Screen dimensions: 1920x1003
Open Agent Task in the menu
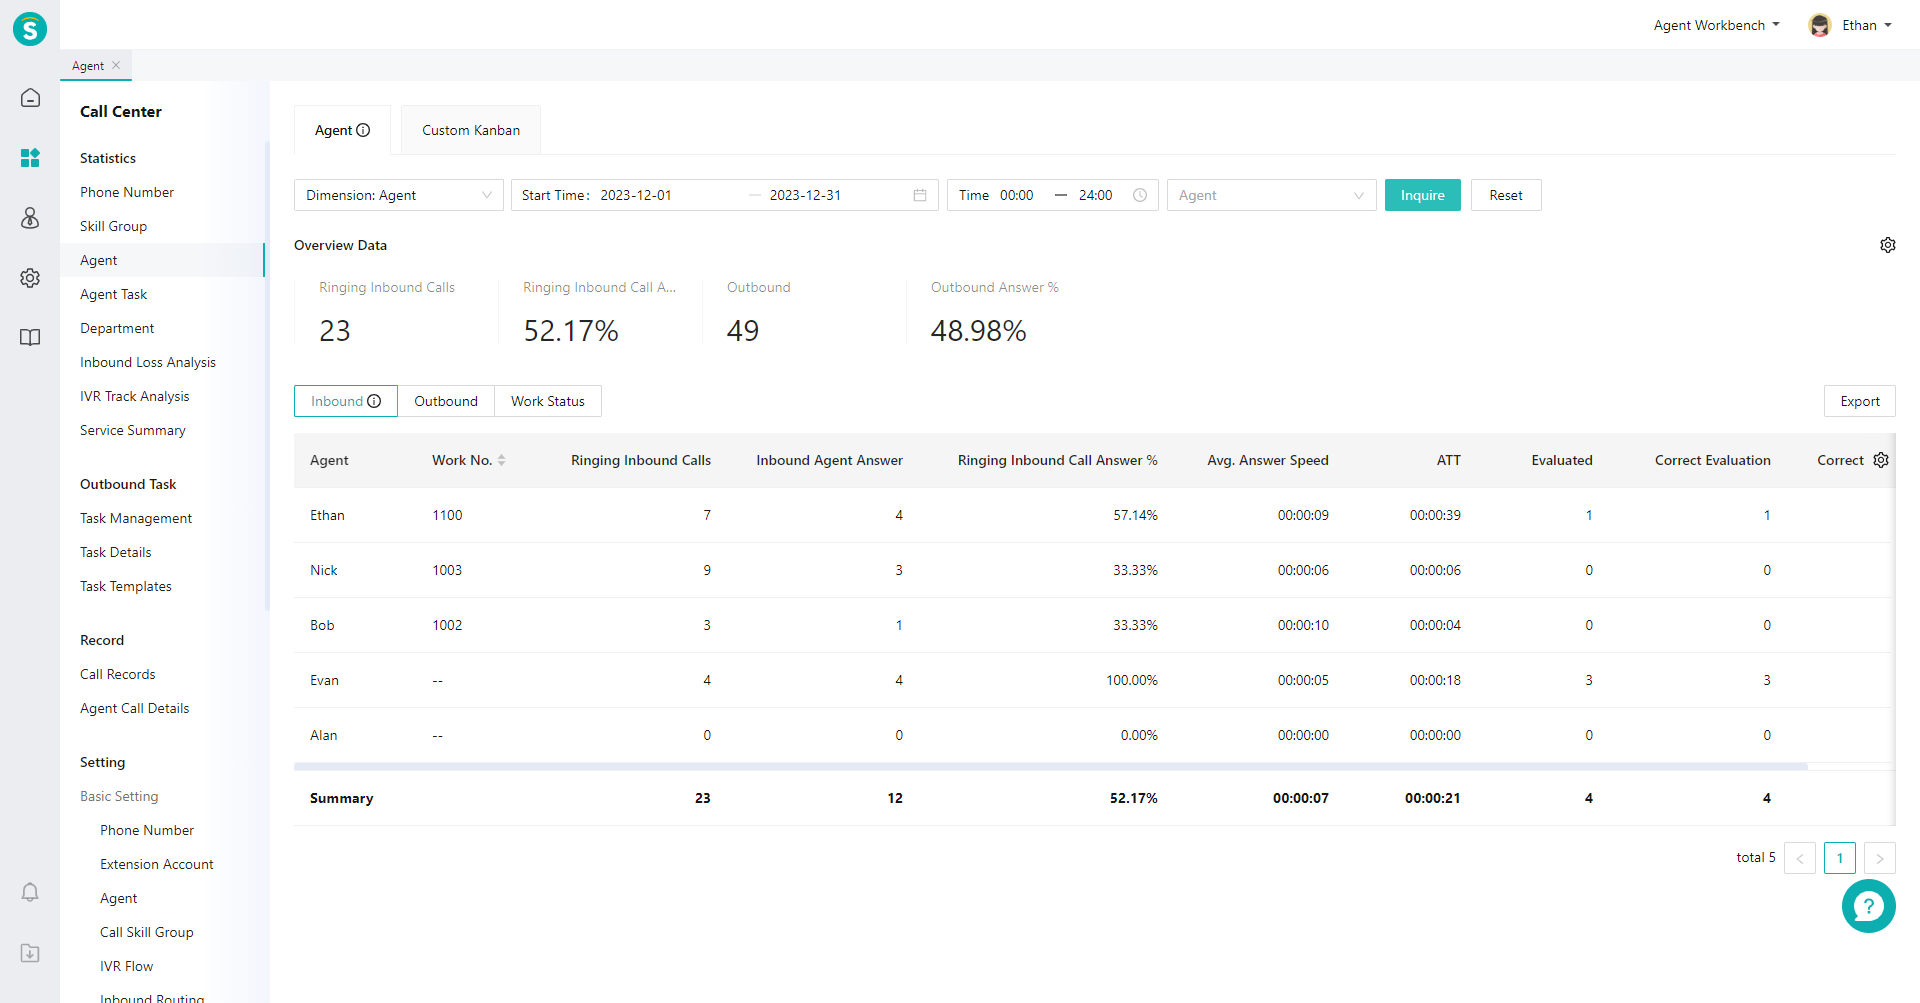[113, 294]
